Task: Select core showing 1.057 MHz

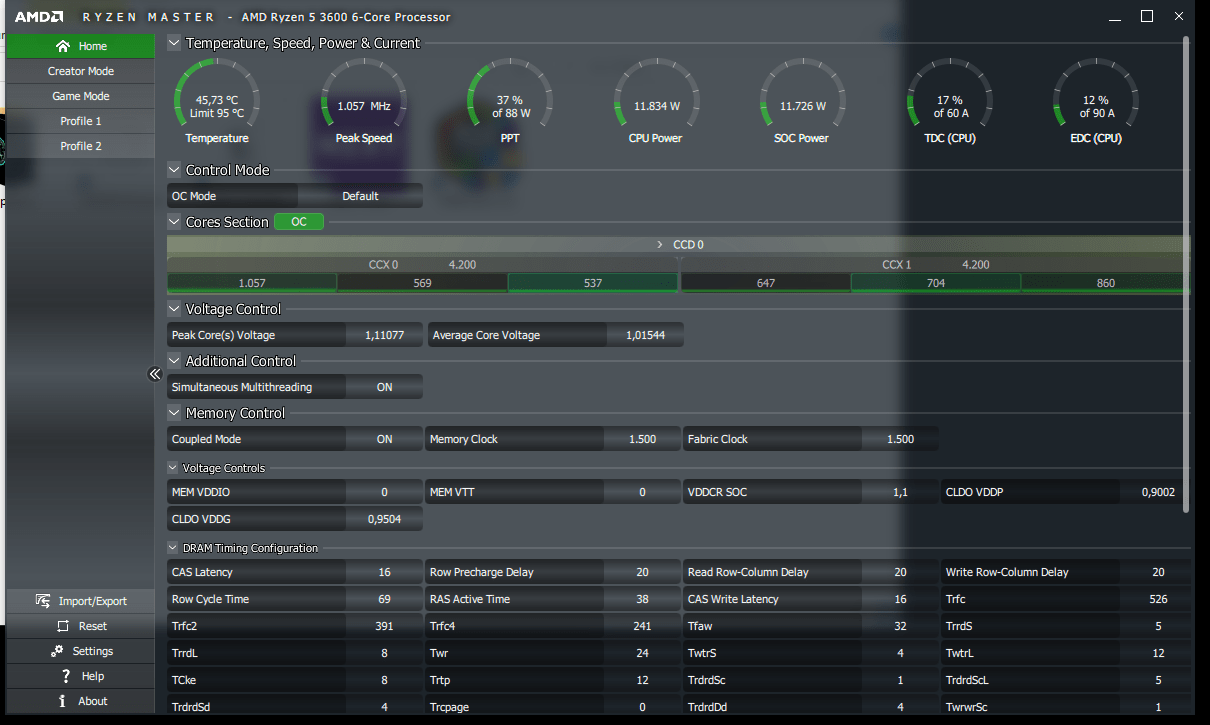Action: (252, 283)
